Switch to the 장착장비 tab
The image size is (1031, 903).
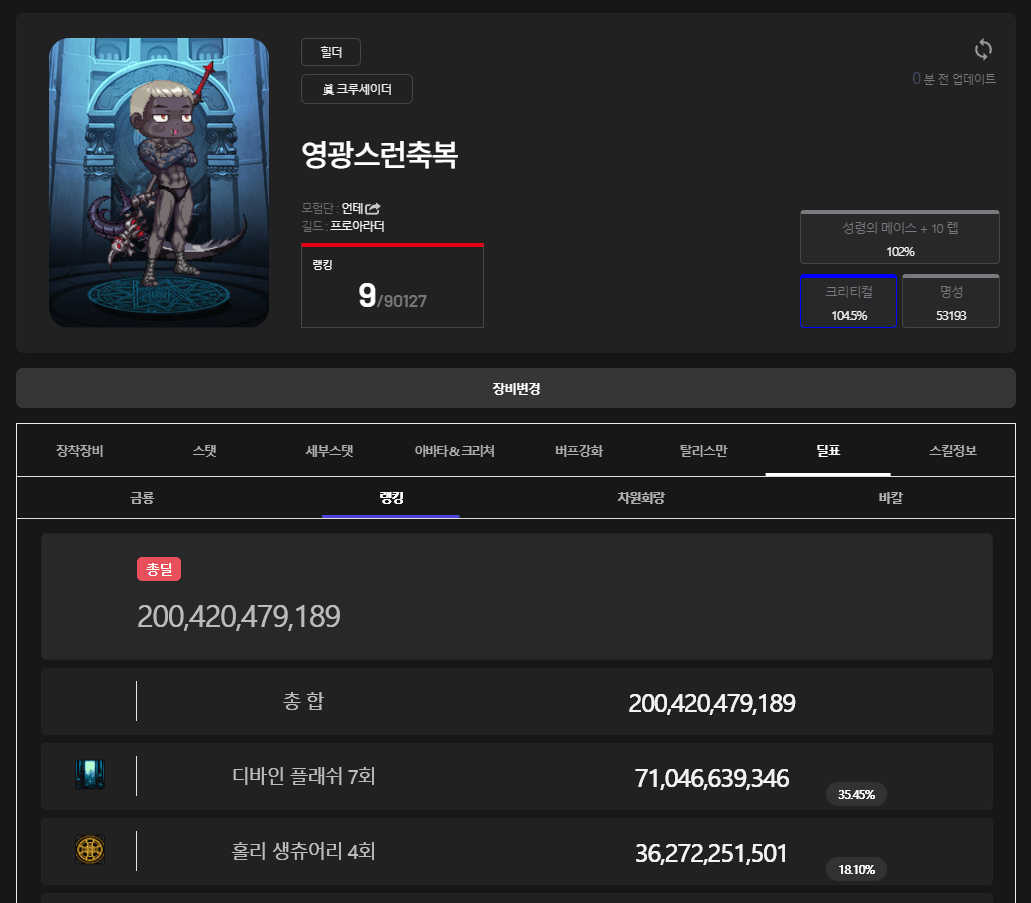(80, 450)
